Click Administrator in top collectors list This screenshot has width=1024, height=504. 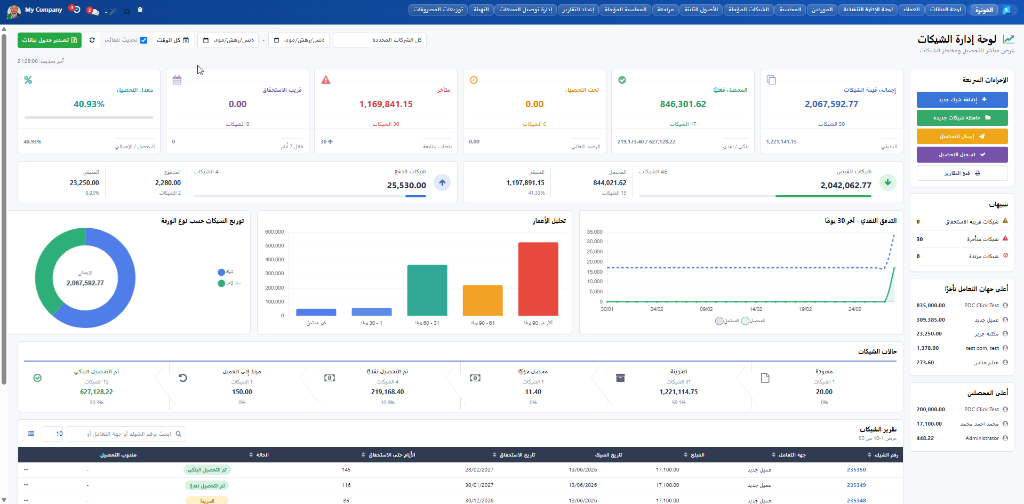click(982, 438)
